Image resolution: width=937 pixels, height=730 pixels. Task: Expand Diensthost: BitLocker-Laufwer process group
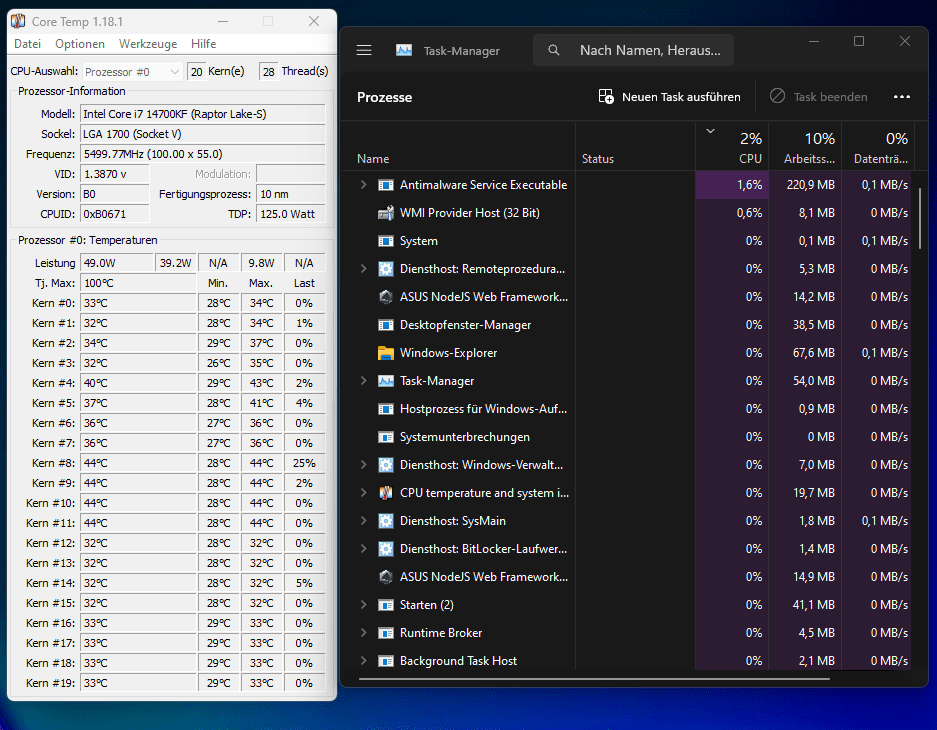[x=363, y=549]
